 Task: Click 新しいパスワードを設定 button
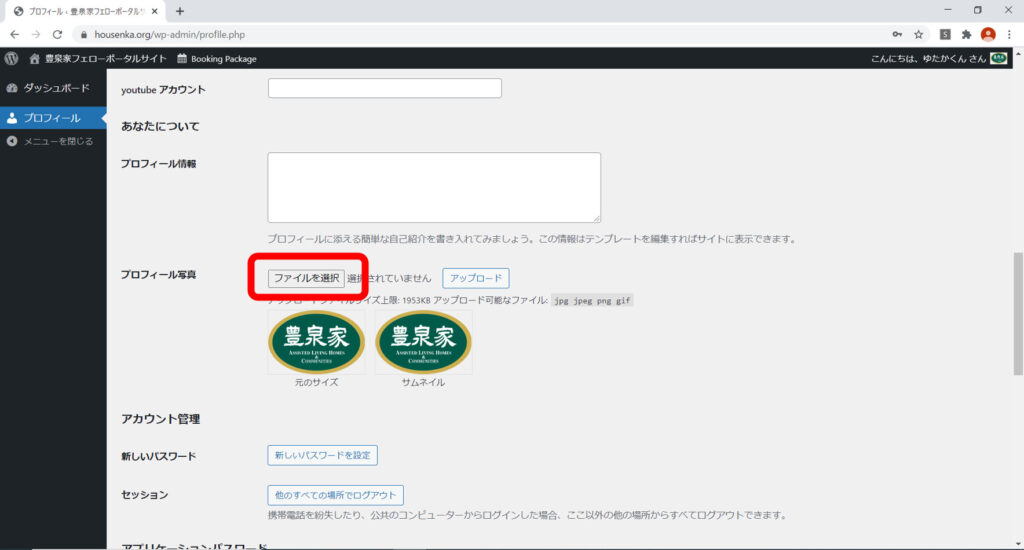point(322,456)
